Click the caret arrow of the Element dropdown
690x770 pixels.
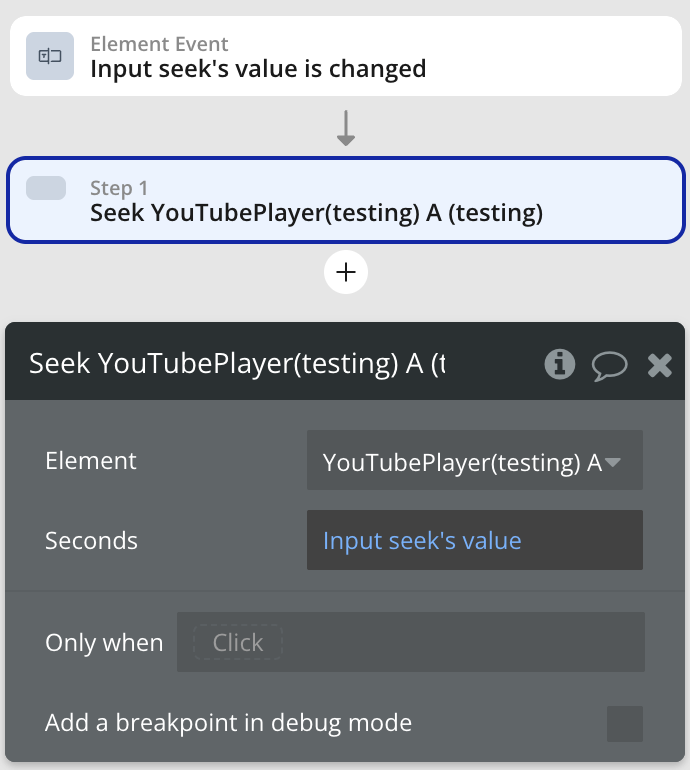tap(613, 462)
